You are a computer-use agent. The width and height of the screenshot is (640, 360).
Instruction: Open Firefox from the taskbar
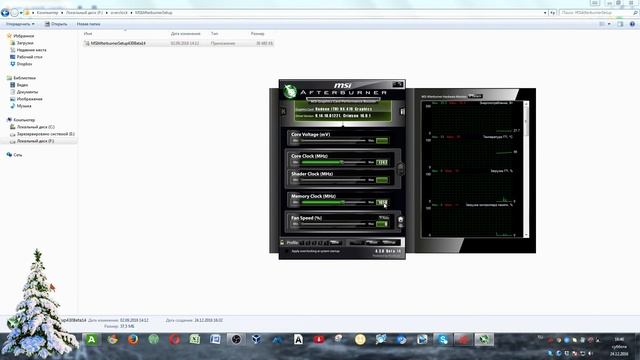tap(133, 339)
